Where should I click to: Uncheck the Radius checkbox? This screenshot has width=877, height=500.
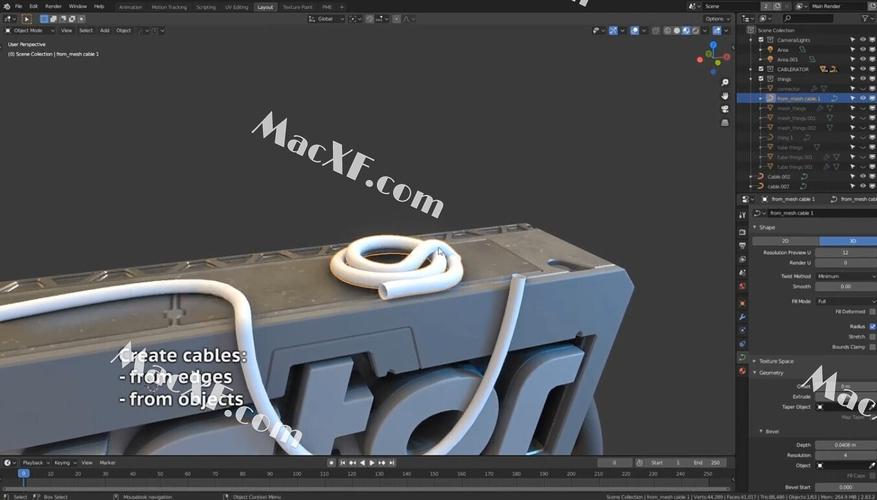[873, 327]
